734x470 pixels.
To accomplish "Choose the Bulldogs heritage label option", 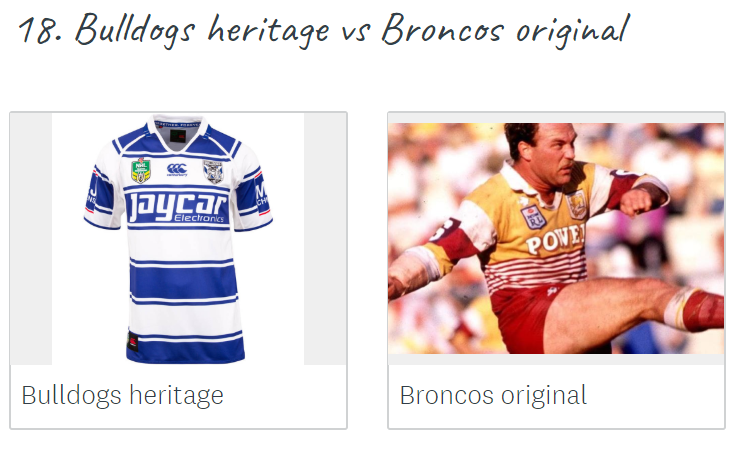I will pos(123,396).
